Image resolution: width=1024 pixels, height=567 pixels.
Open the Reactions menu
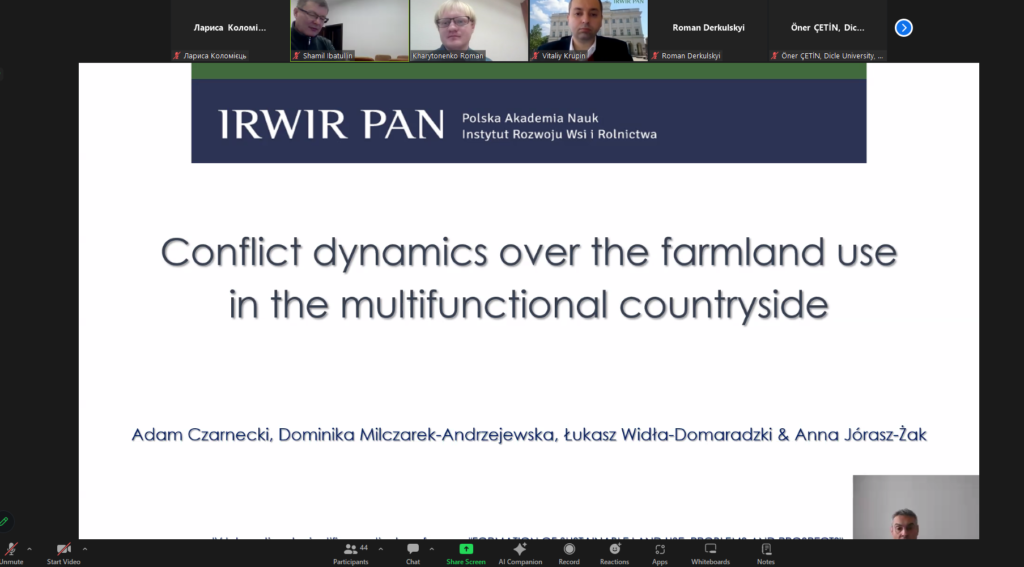(614, 549)
